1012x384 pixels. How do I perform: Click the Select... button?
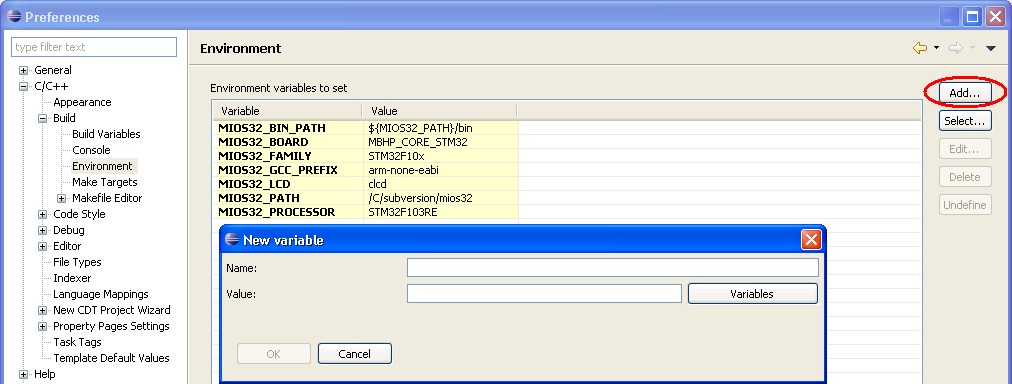point(965,121)
